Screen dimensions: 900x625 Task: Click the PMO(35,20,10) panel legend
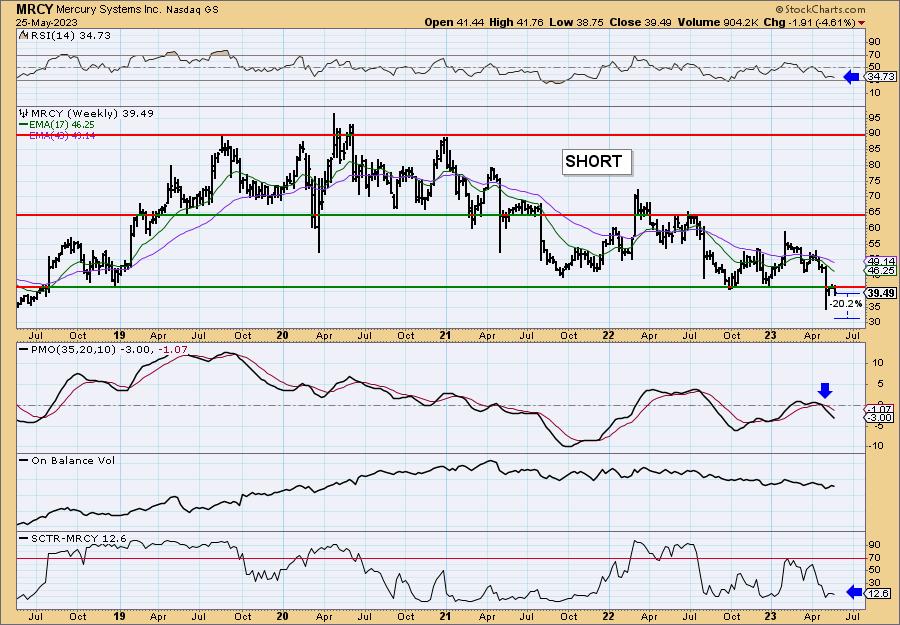[x=103, y=350]
